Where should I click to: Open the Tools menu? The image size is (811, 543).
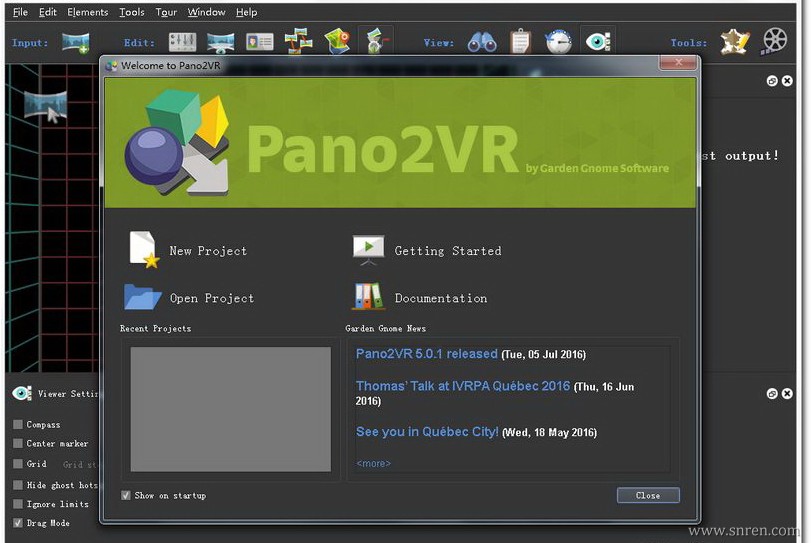pyautogui.click(x=131, y=12)
